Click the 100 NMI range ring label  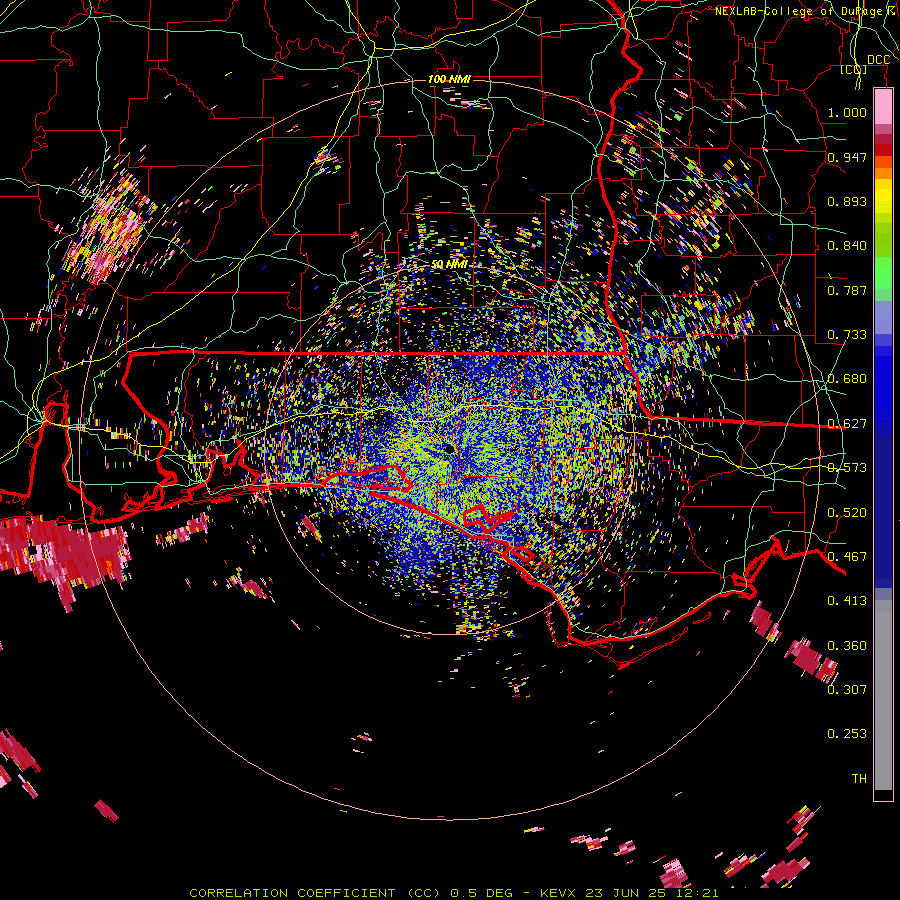pyautogui.click(x=449, y=79)
